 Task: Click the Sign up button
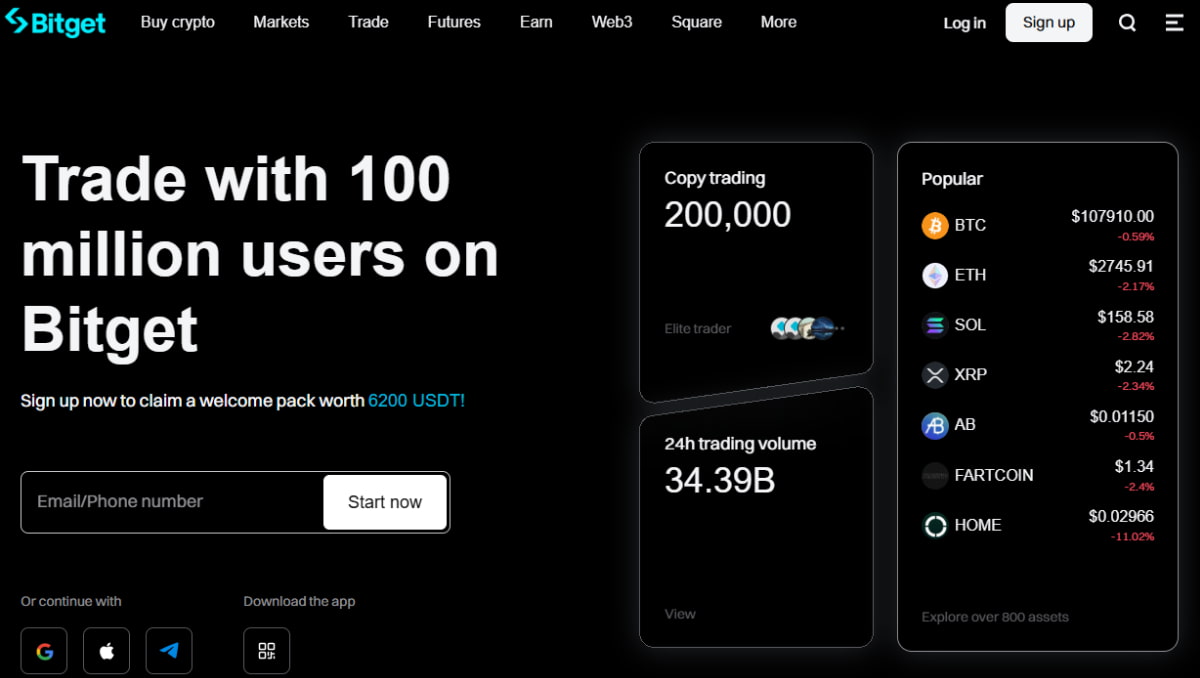pos(1049,22)
